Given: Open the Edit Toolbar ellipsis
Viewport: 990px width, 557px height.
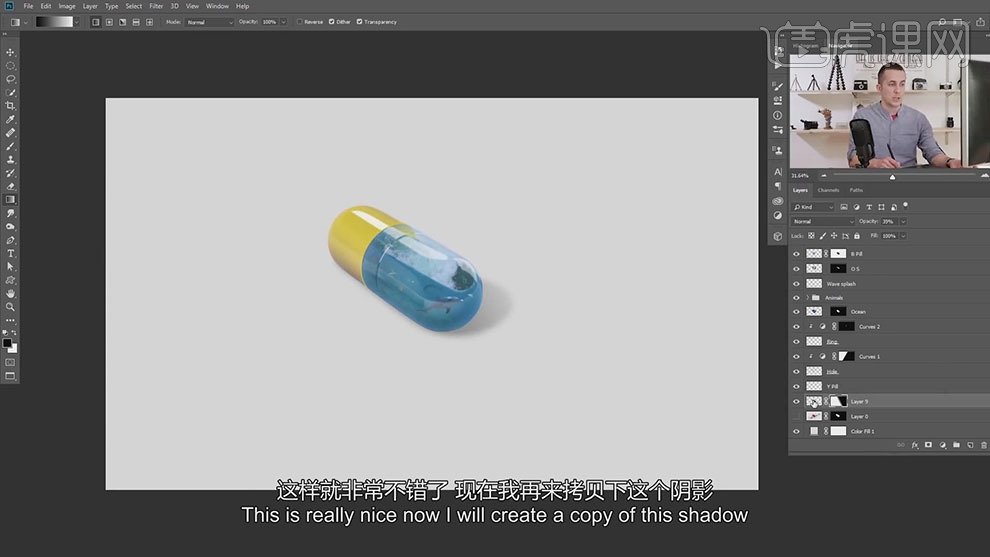Looking at the screenshot, I should click(10, 320).
